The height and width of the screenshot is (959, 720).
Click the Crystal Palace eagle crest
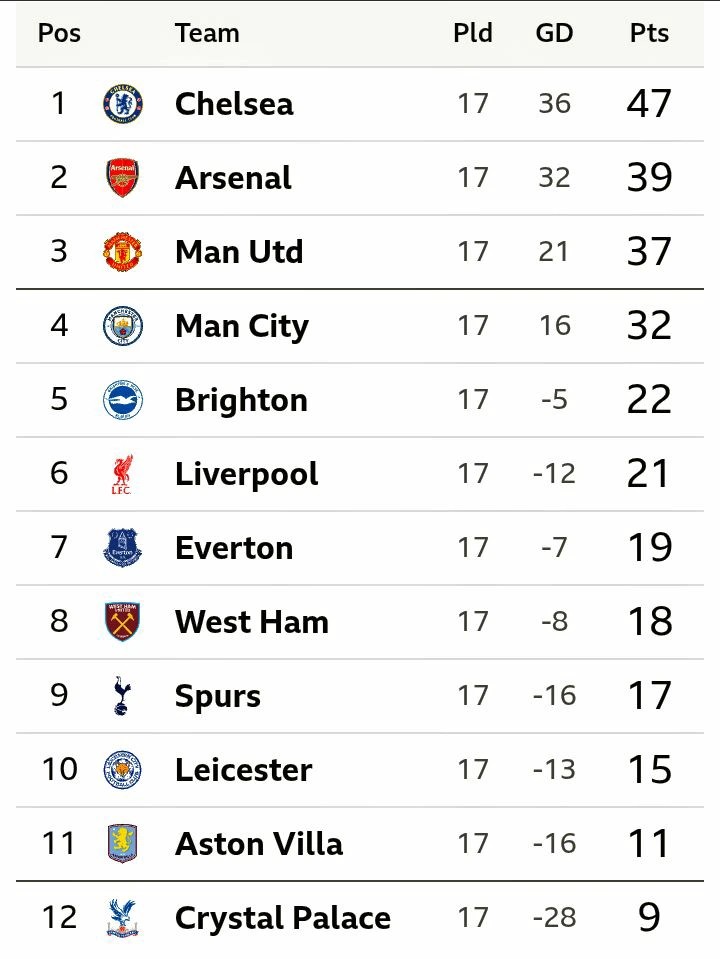(x=122, y=917)
